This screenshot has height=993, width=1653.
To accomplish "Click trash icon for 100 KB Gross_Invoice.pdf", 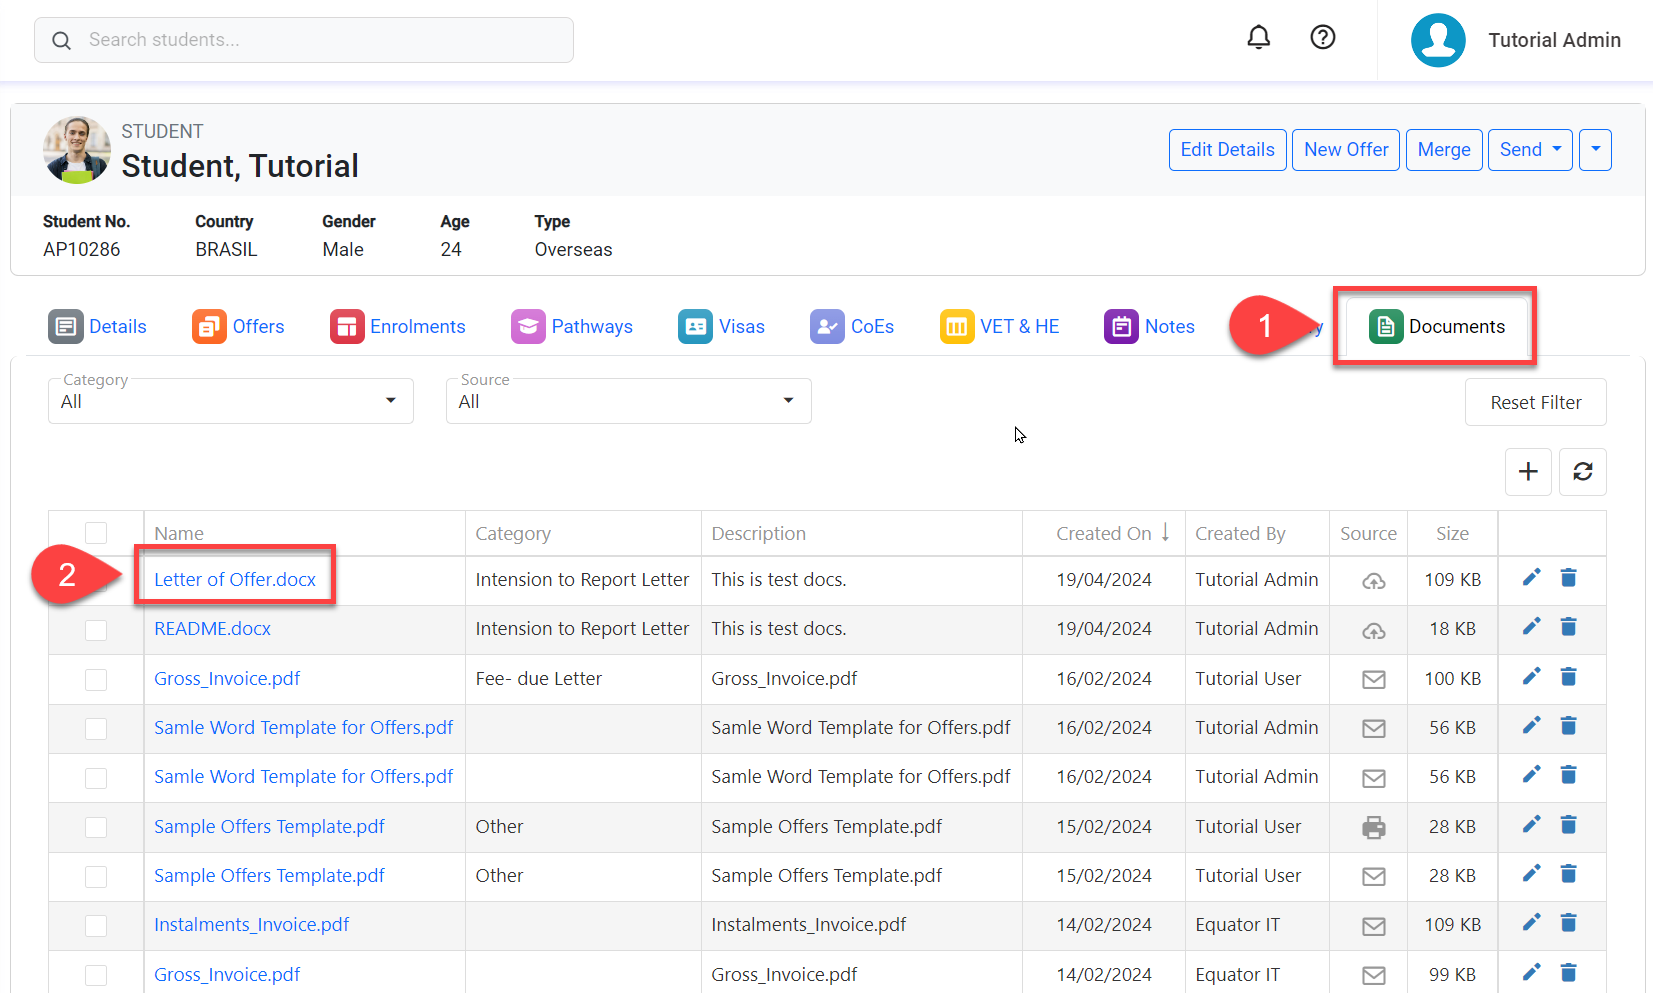I will [1568, 677].
